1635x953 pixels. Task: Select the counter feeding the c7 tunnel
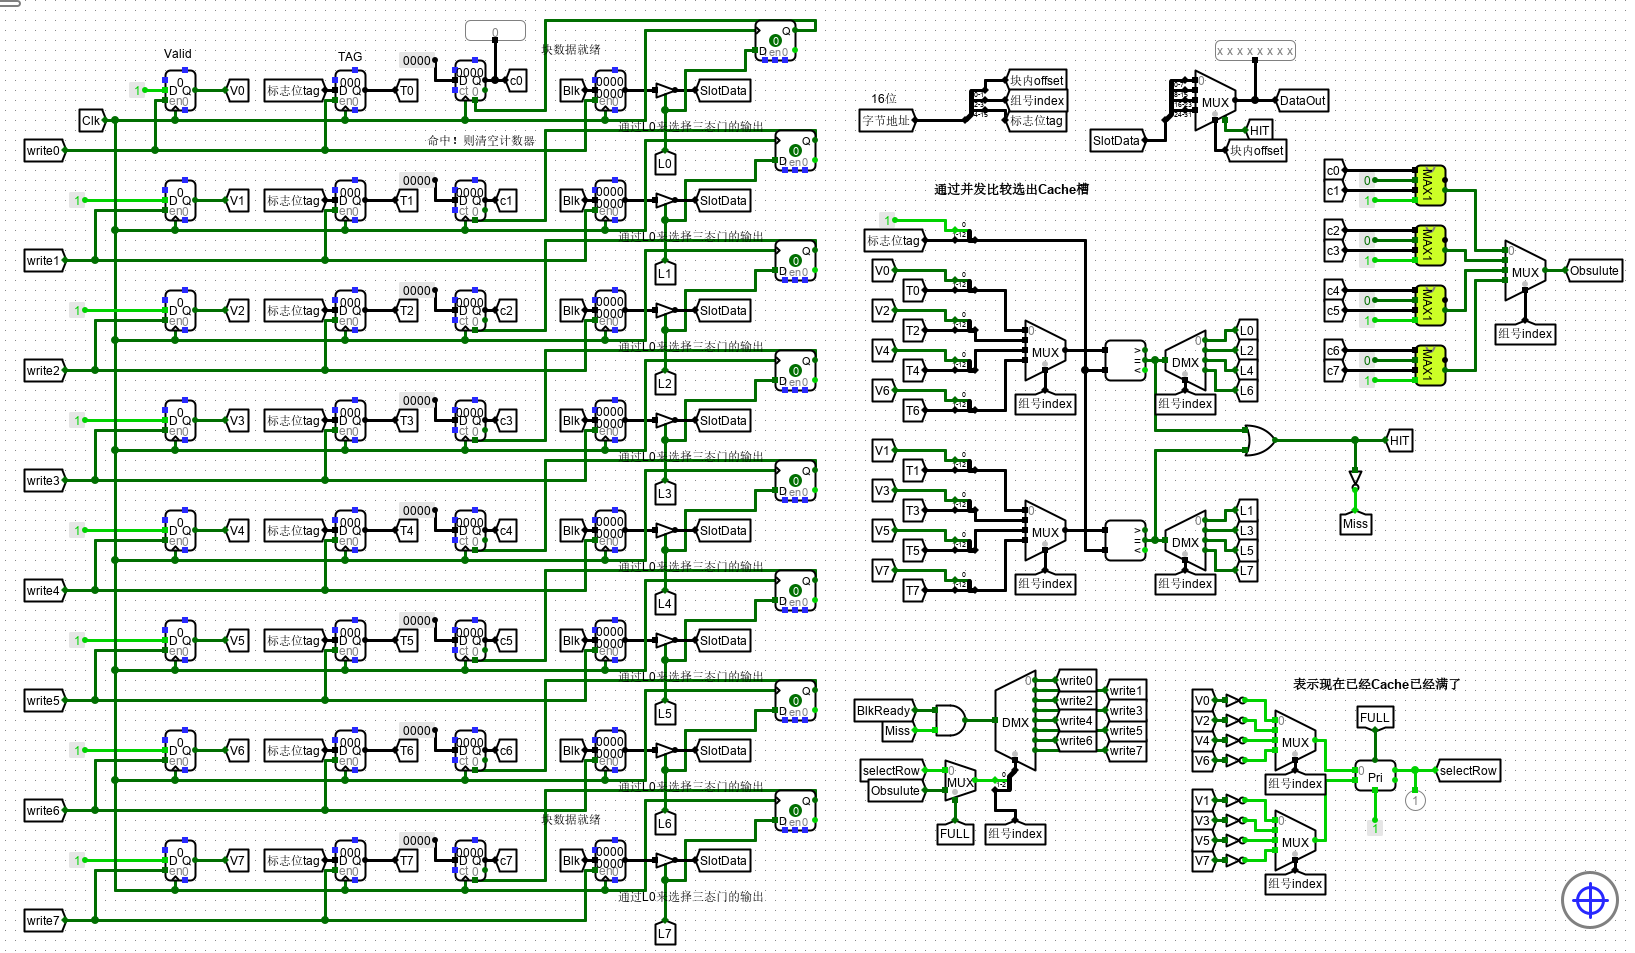pos(470,860)
